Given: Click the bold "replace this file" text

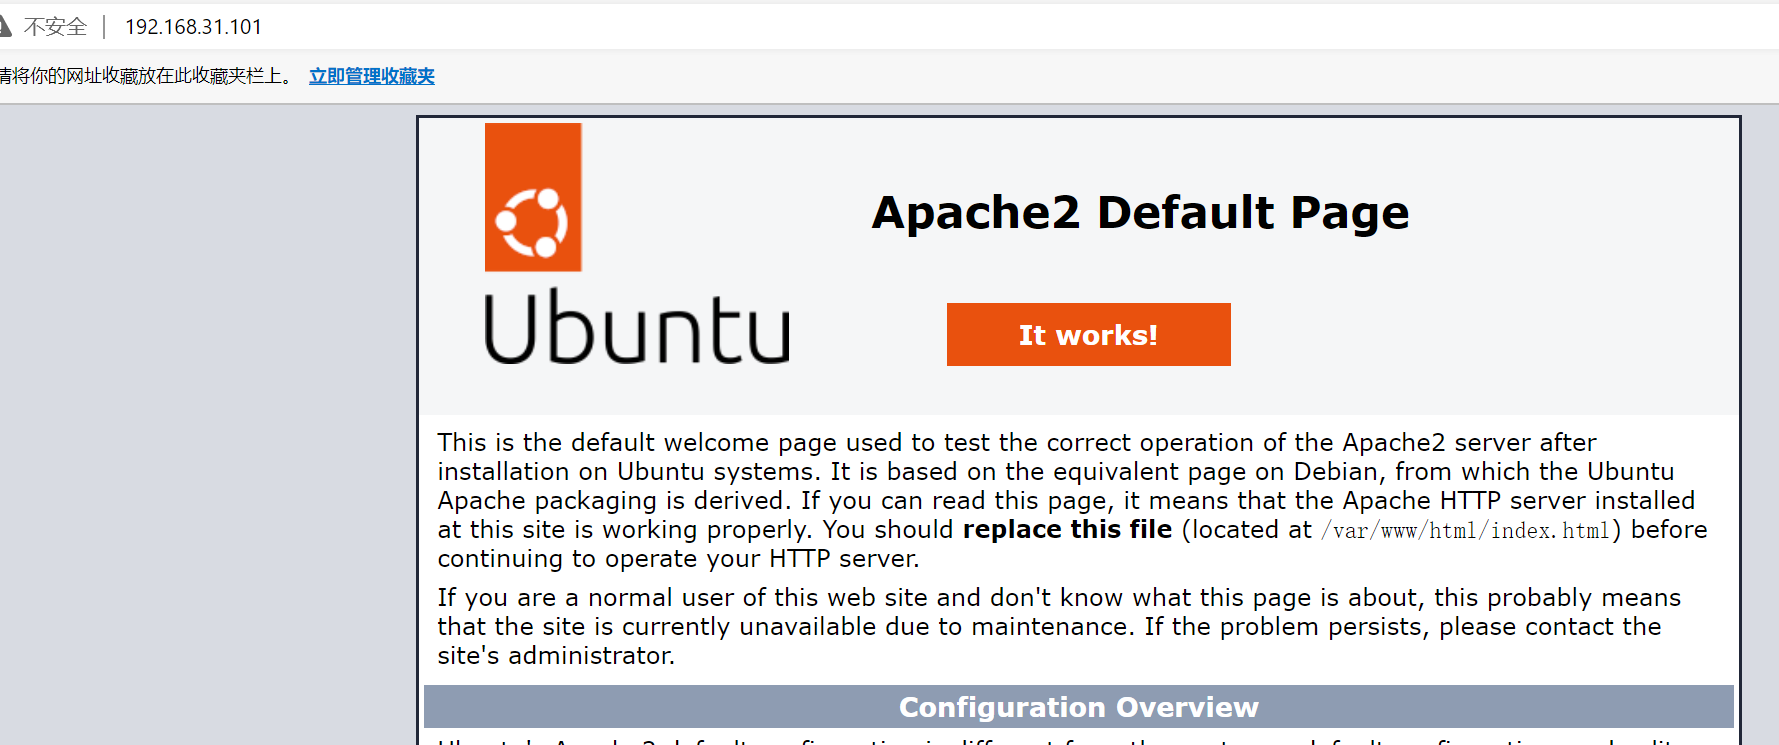Looking at the screenshot, I should [x=1067, y=529].
